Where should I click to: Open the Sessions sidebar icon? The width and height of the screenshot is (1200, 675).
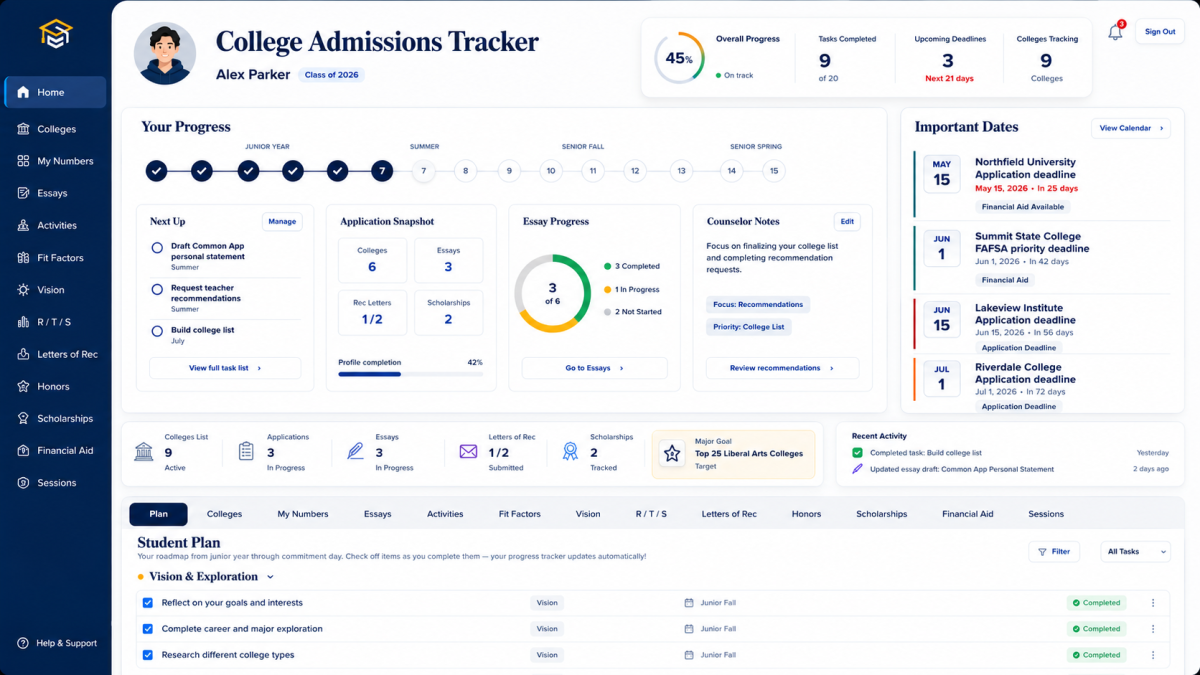click(23, 483)
